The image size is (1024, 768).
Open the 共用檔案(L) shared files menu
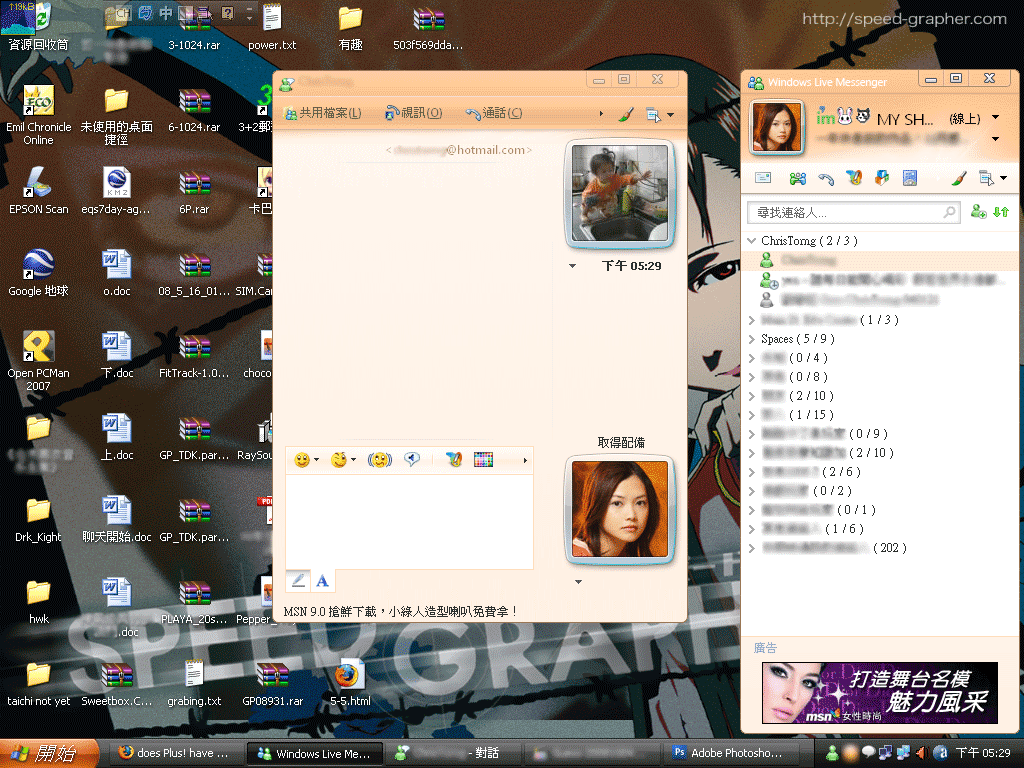click(323, 113)
